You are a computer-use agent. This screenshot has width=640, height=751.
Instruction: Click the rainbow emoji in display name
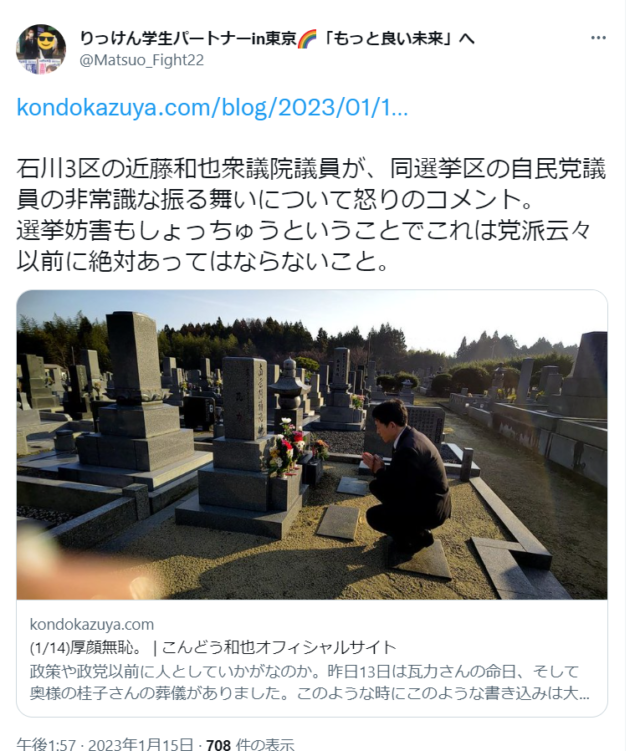point(307,38)
